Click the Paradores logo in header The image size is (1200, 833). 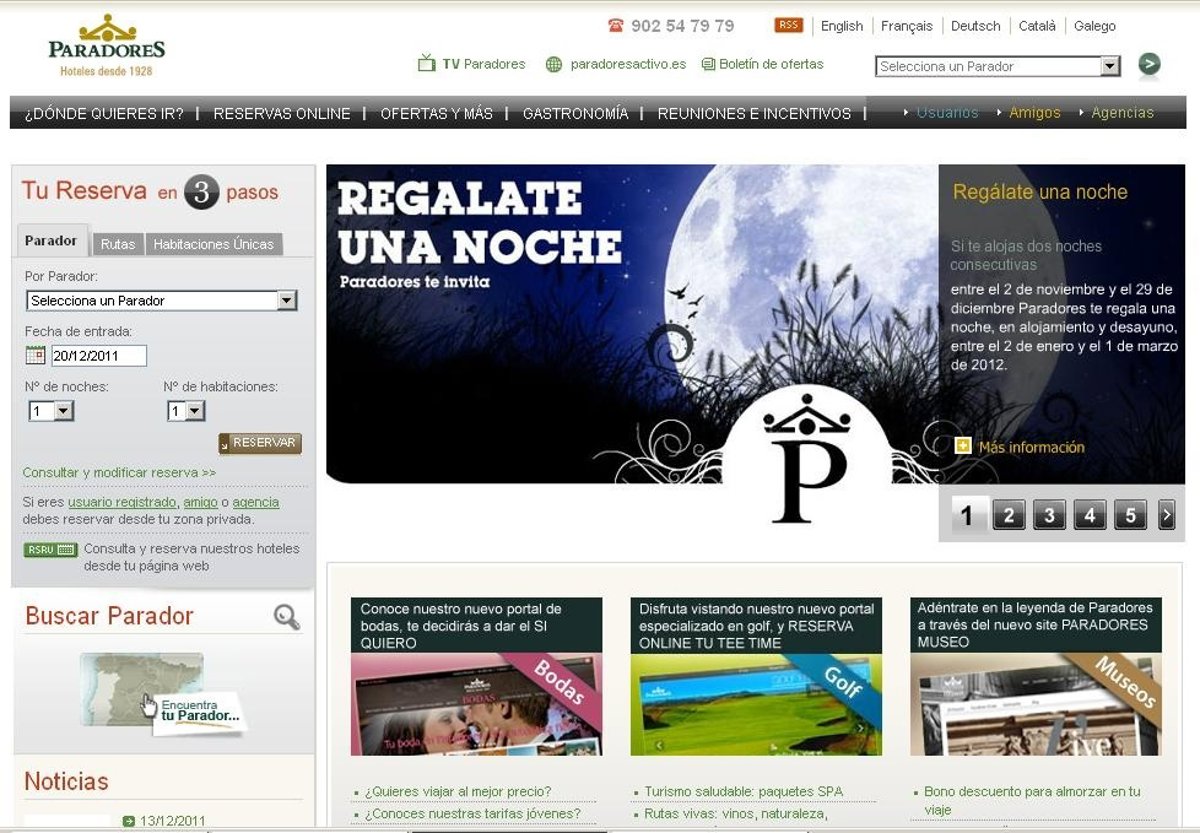(x=106, y=46)
